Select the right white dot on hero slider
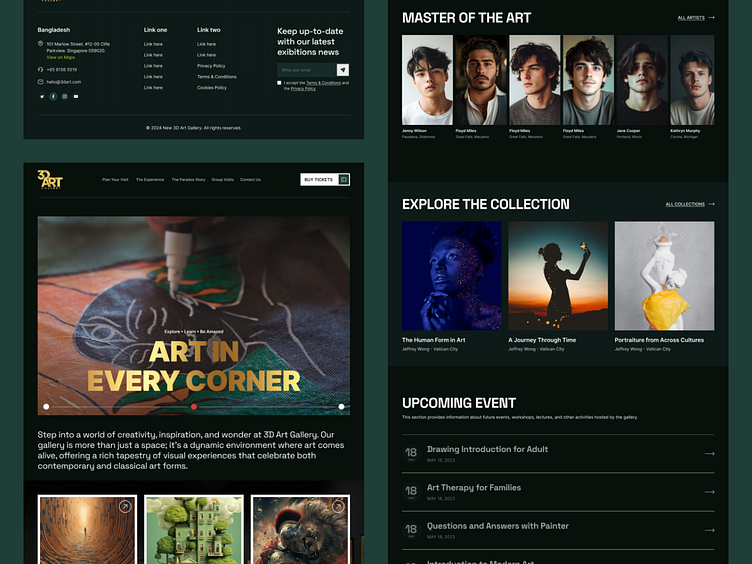This screenshot has height=564, width=752. pyautogui.click(x=341, y=407)
